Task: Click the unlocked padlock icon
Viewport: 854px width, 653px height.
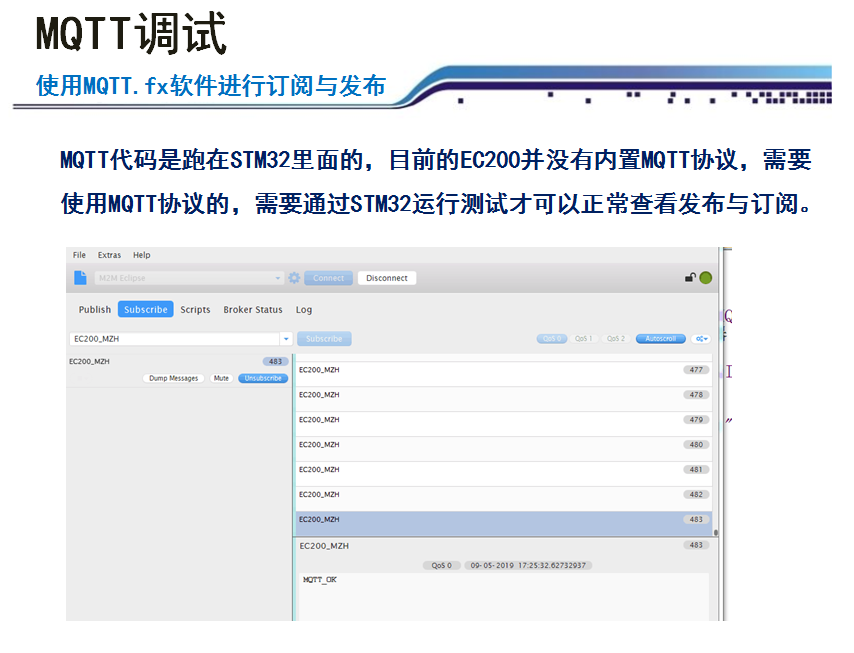Action: coord(690,278)
